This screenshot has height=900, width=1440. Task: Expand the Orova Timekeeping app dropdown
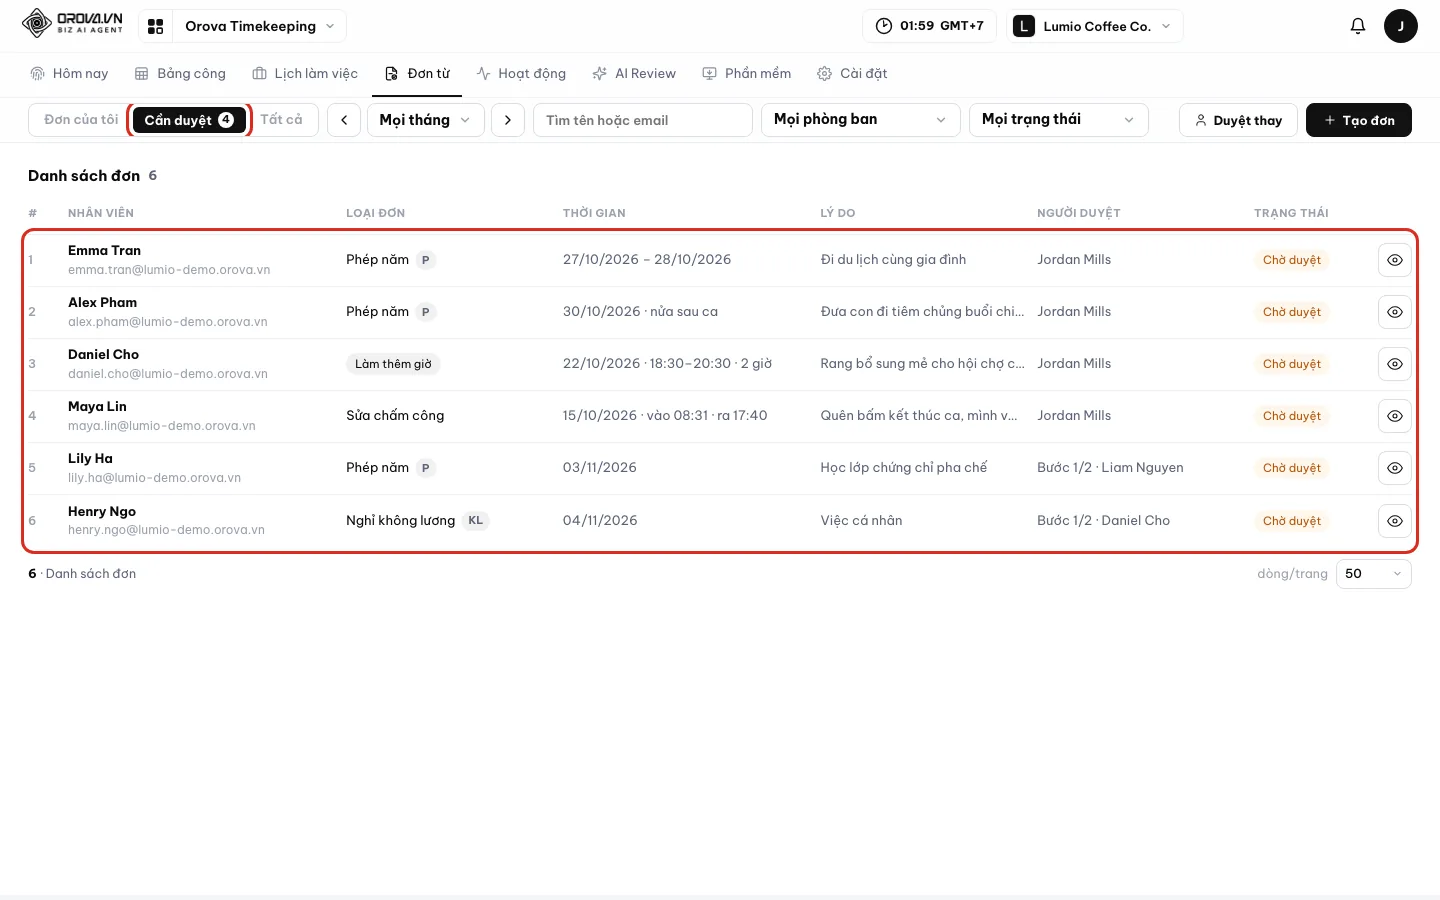[x=259, y=26]
